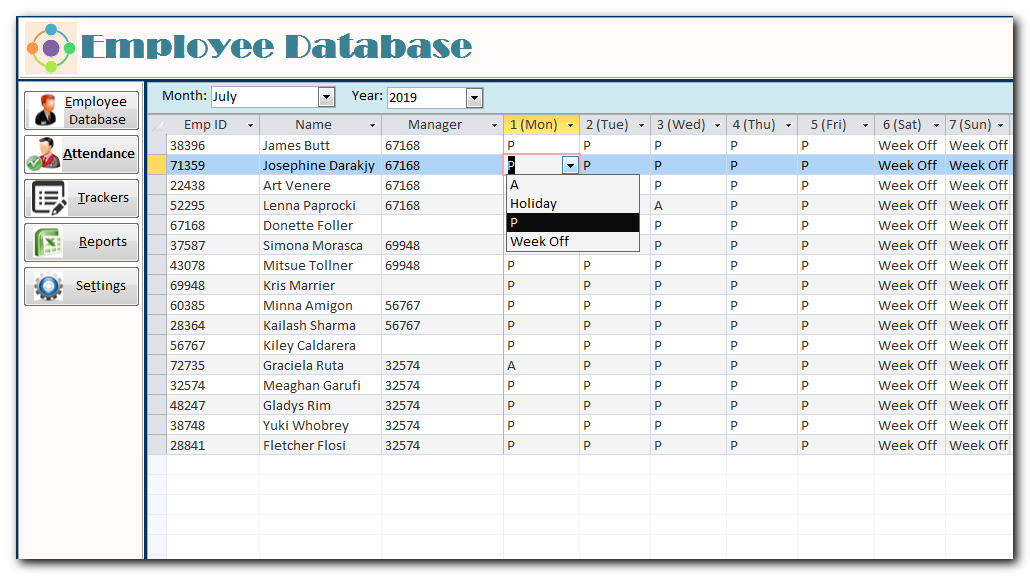Open the 3 (Wed) column filter arrow
1030x576 pixels.
pos(717,125)
